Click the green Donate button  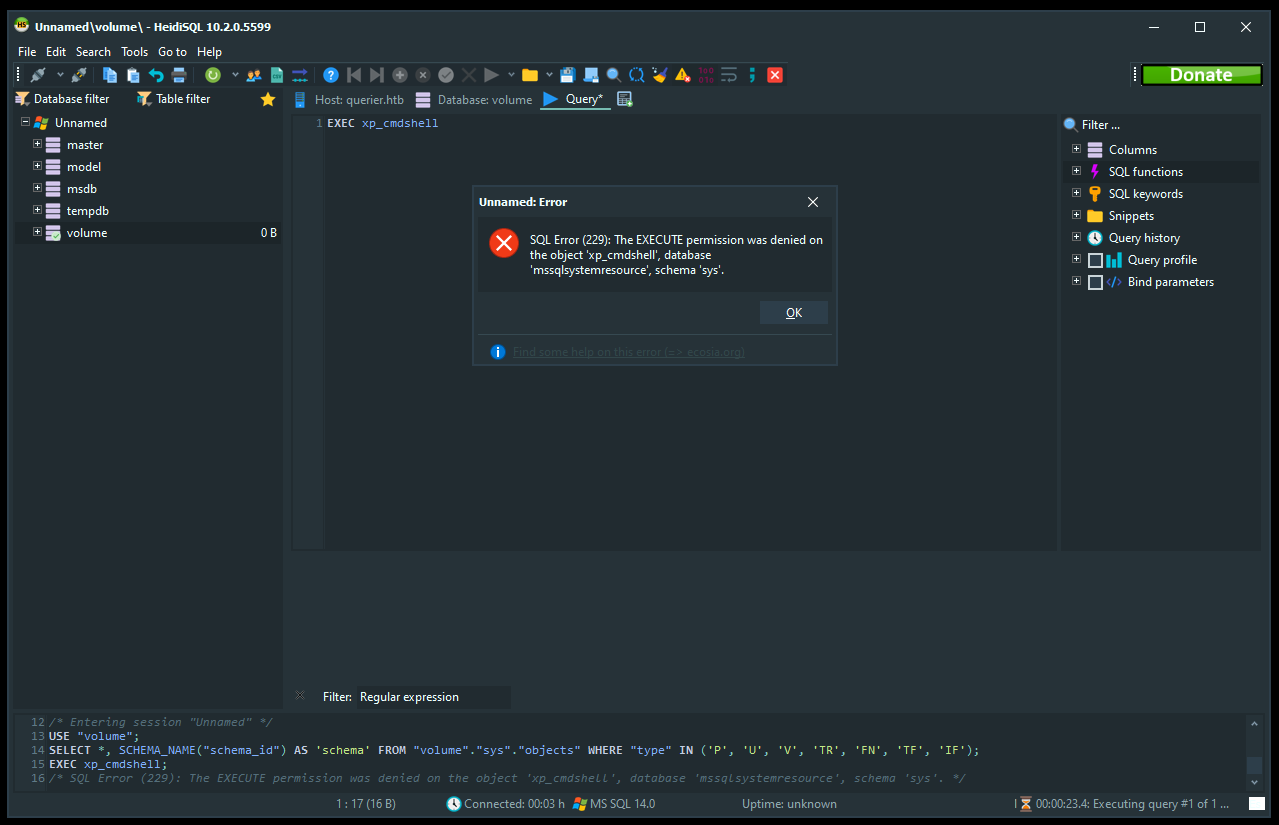1201,75
